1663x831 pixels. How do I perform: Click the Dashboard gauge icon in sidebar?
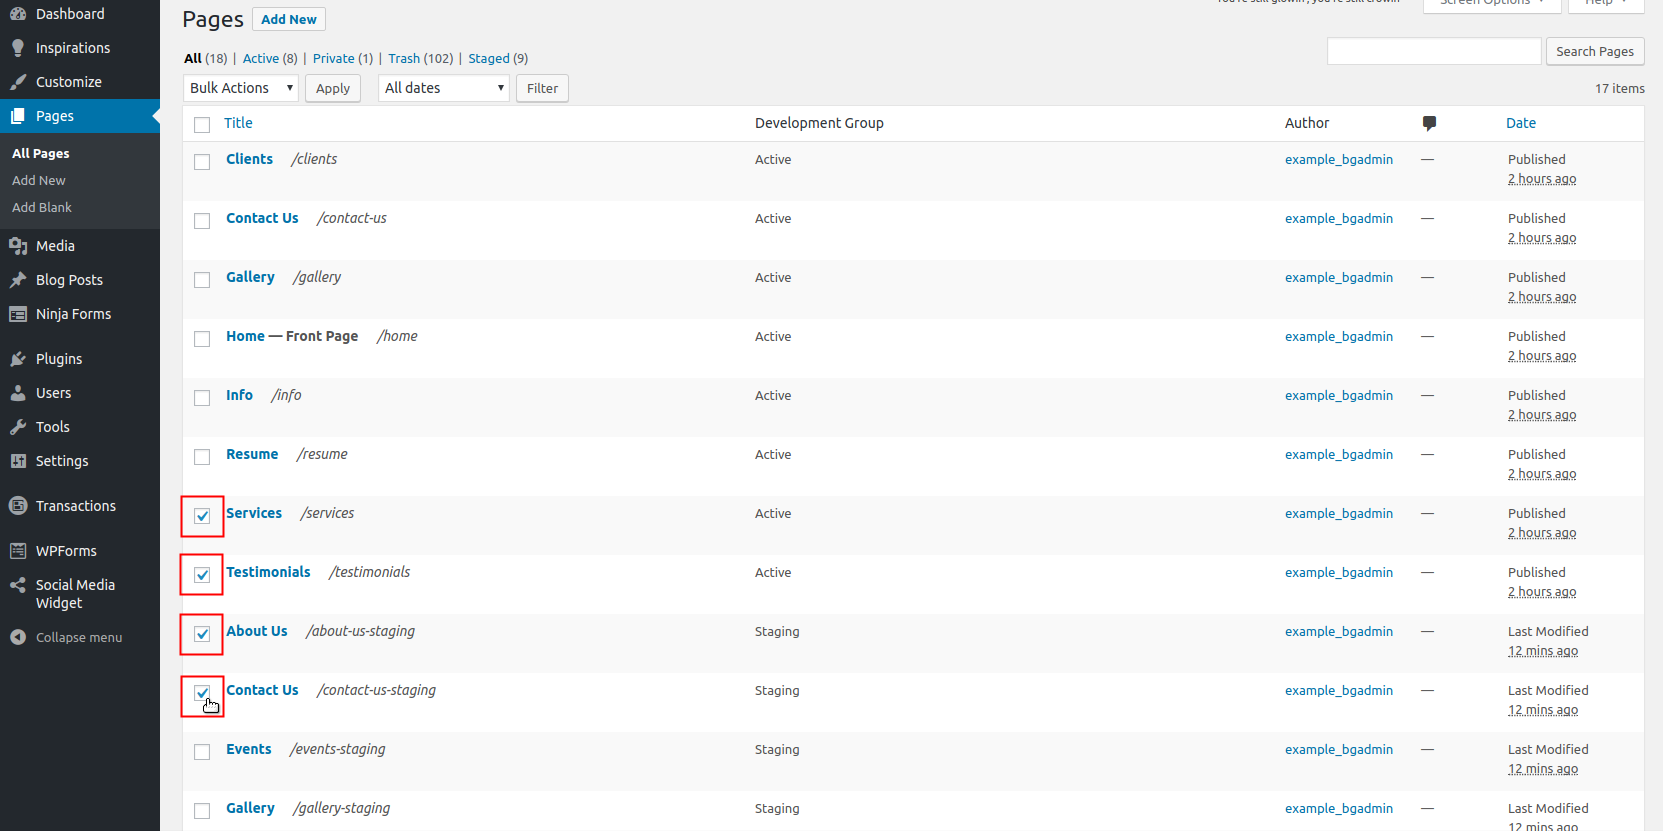click(18, 14)
